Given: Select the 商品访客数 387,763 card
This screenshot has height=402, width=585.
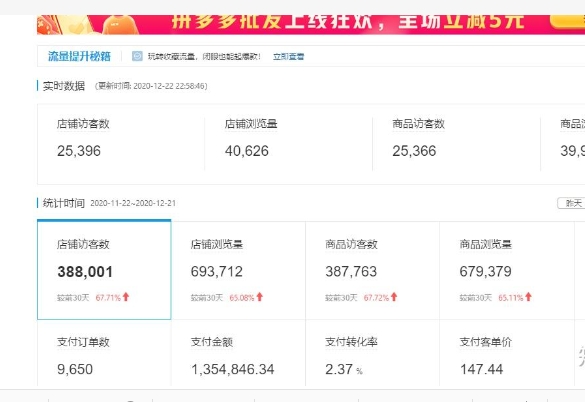Looking at the screenshot, I should [372, 271].
